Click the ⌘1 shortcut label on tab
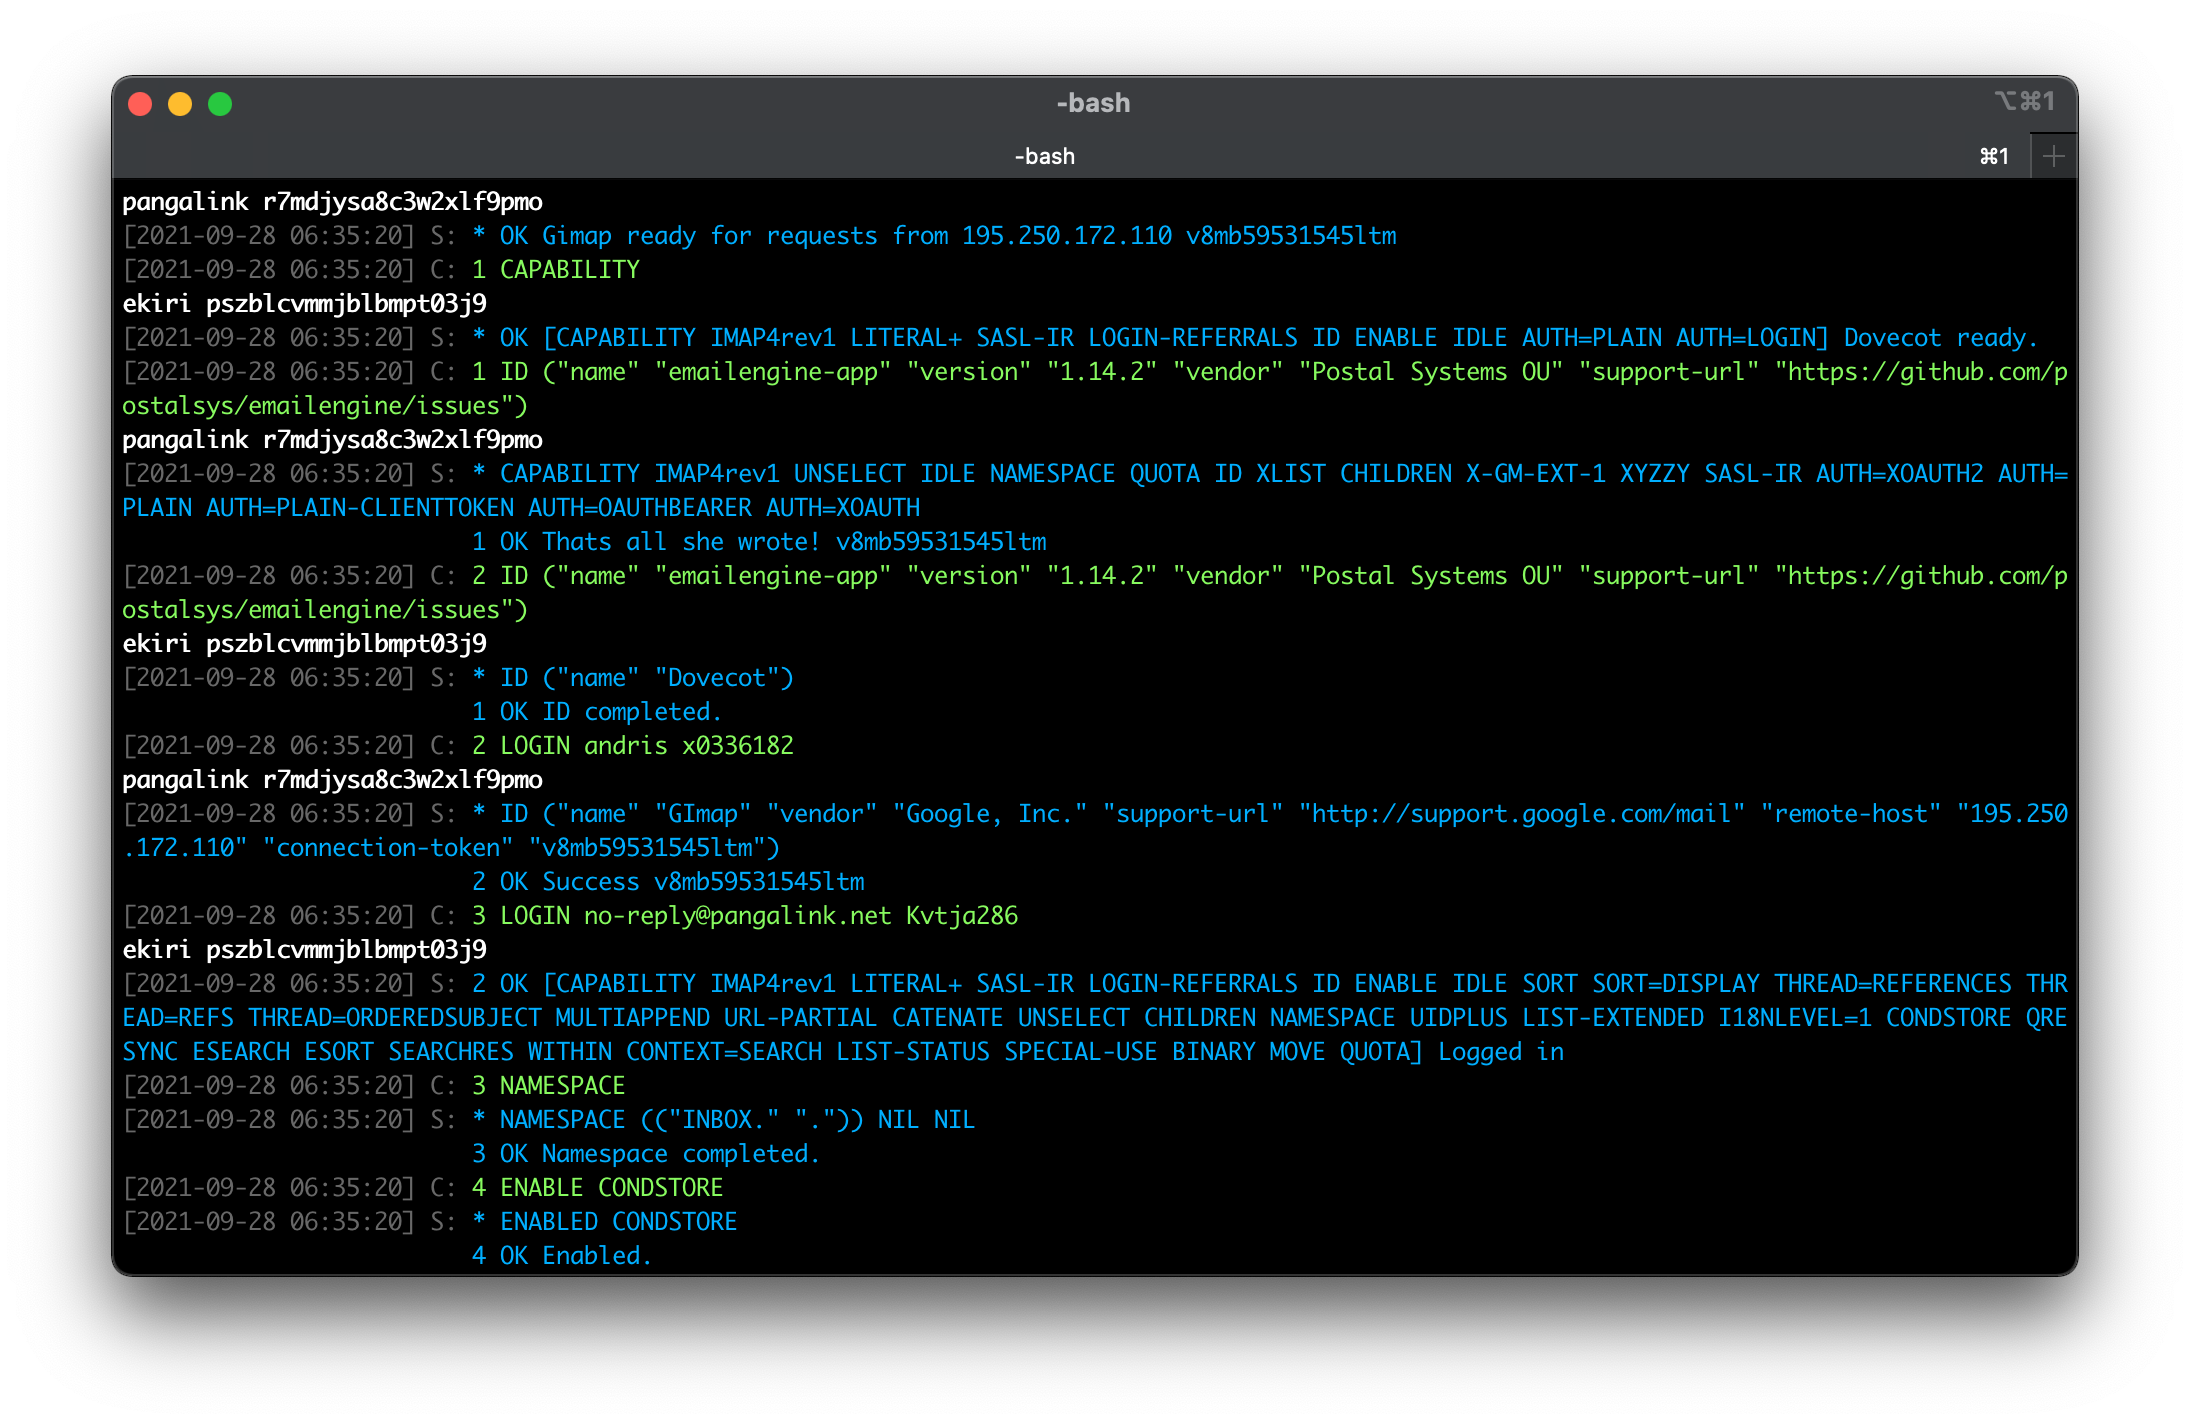The height and width of the screenshot is (1424, 2190). [1994, 156]
